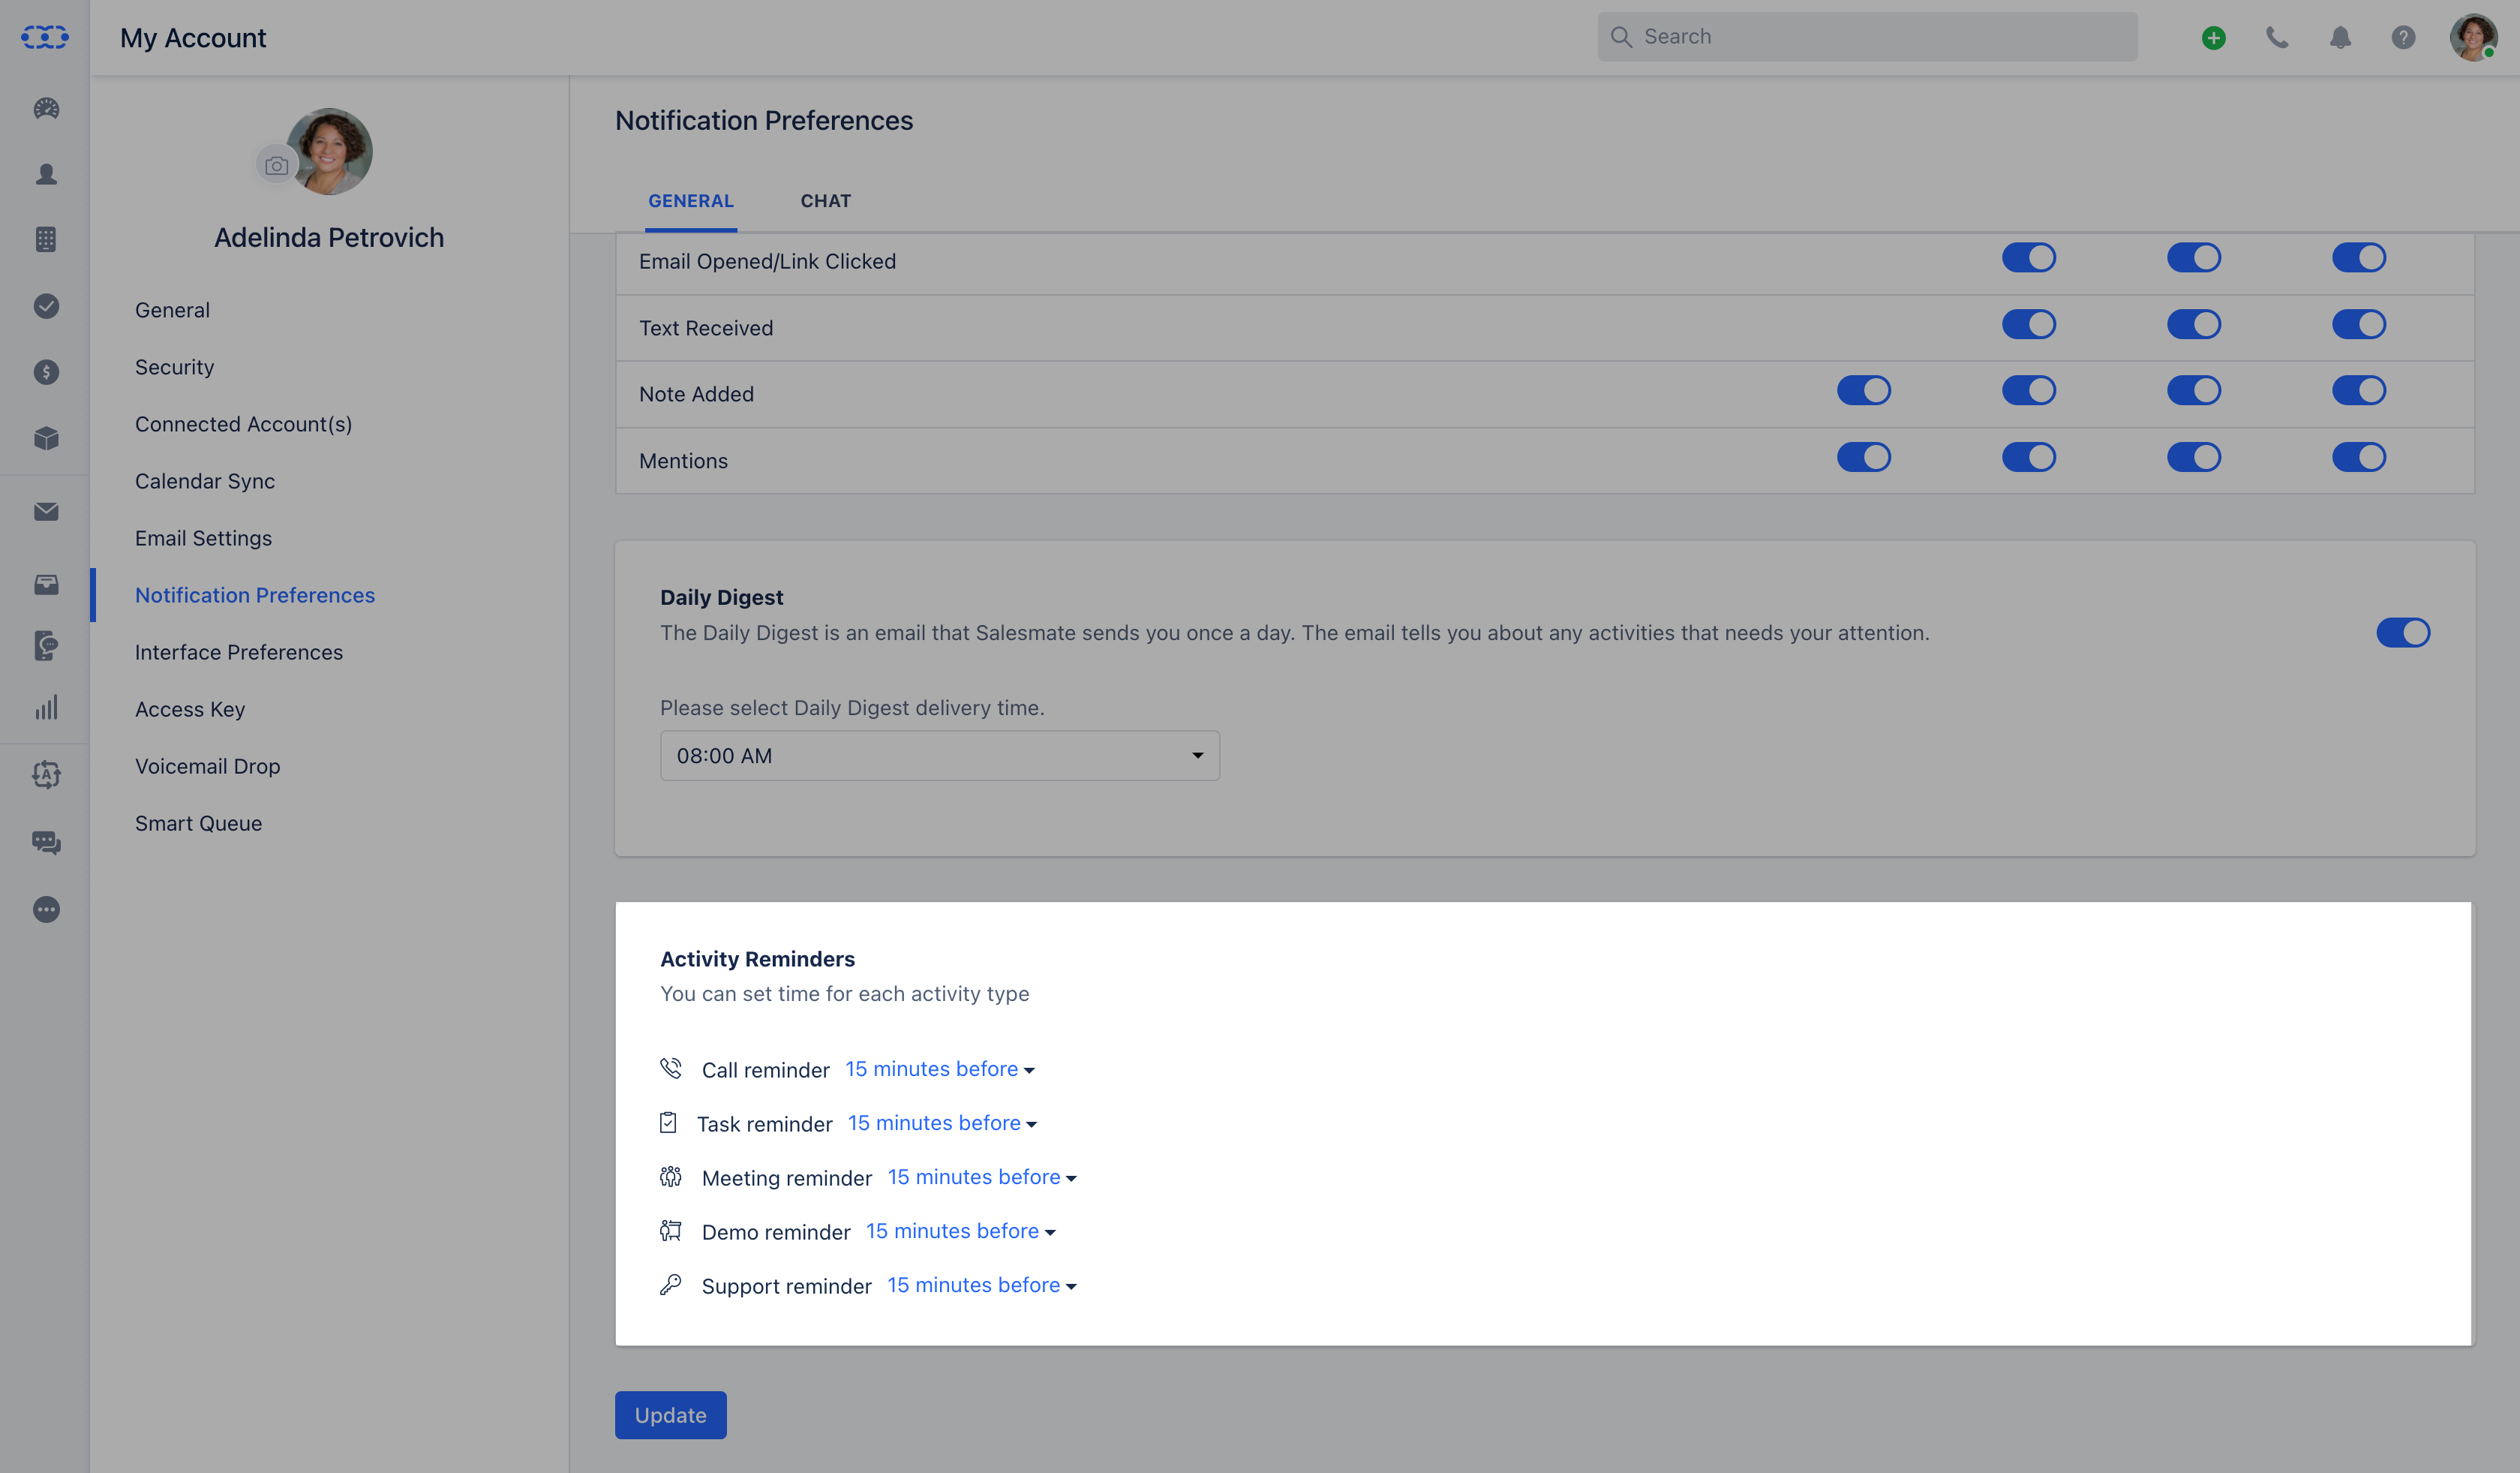Click the green plus quick-add icon
This screenshot has height=1473, width=2520.
[2213, 38]
